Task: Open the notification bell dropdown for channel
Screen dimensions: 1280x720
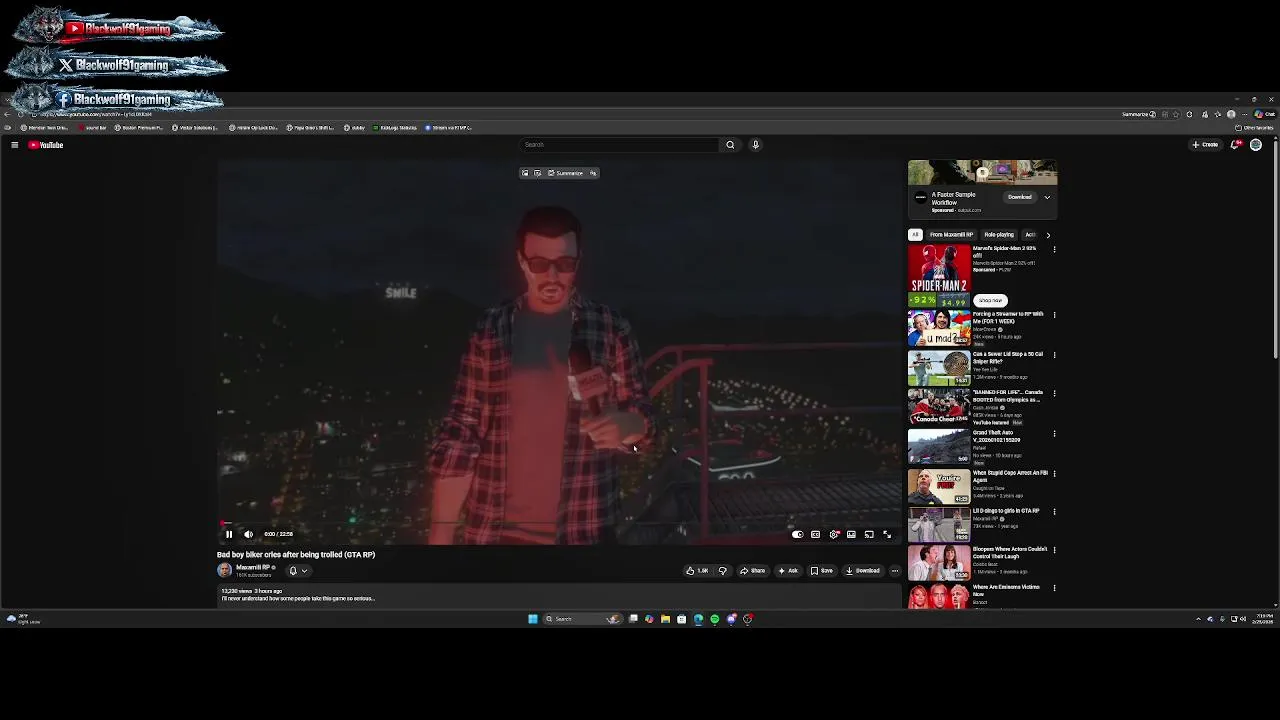Action: point(298,571)
